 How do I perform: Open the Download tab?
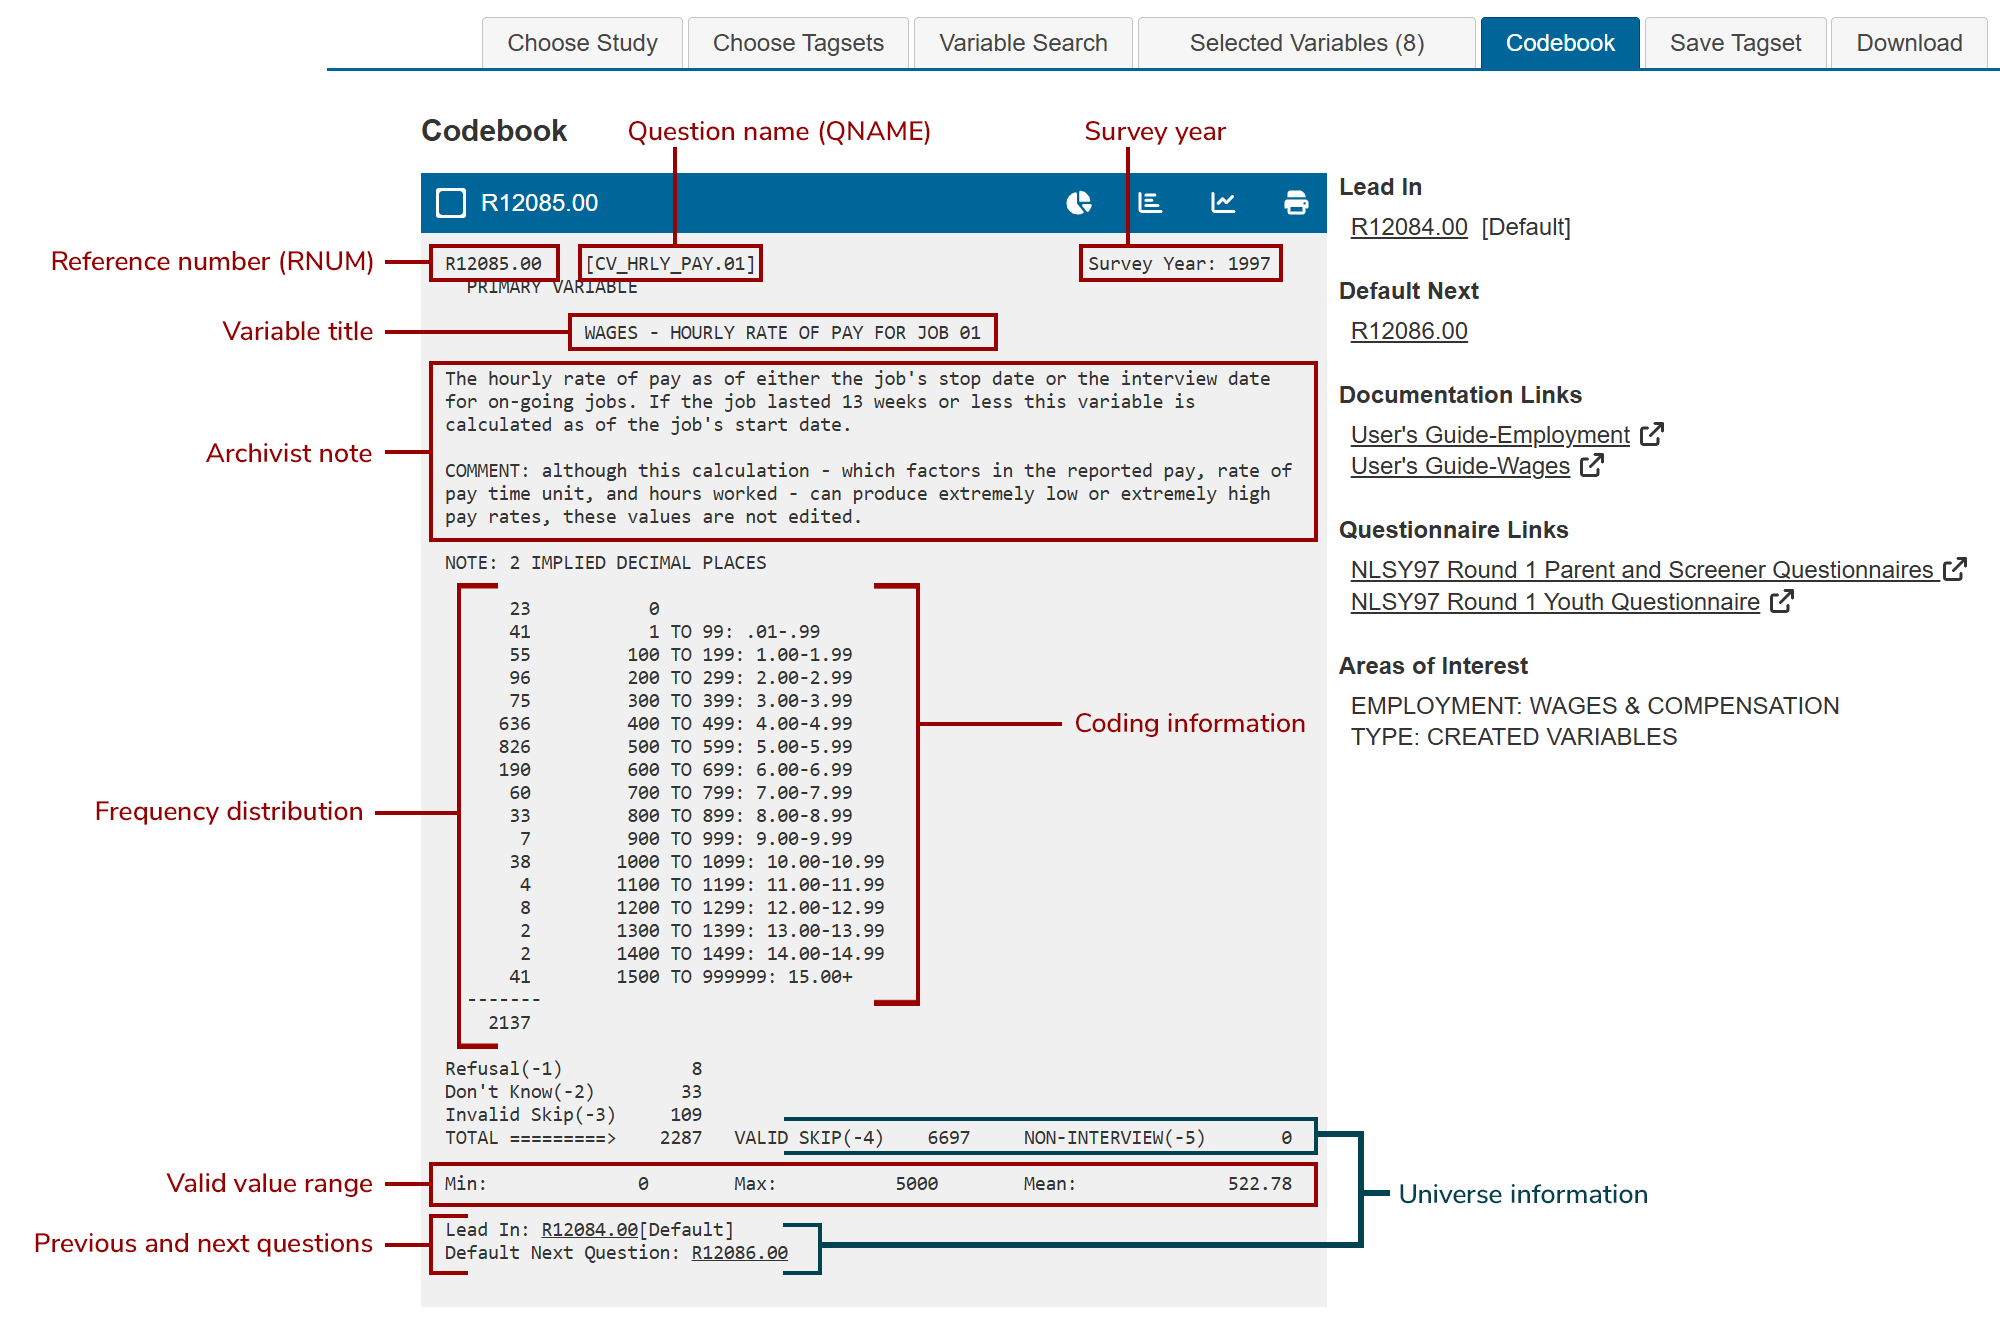pyautogui.click(x=1908, y=43)
